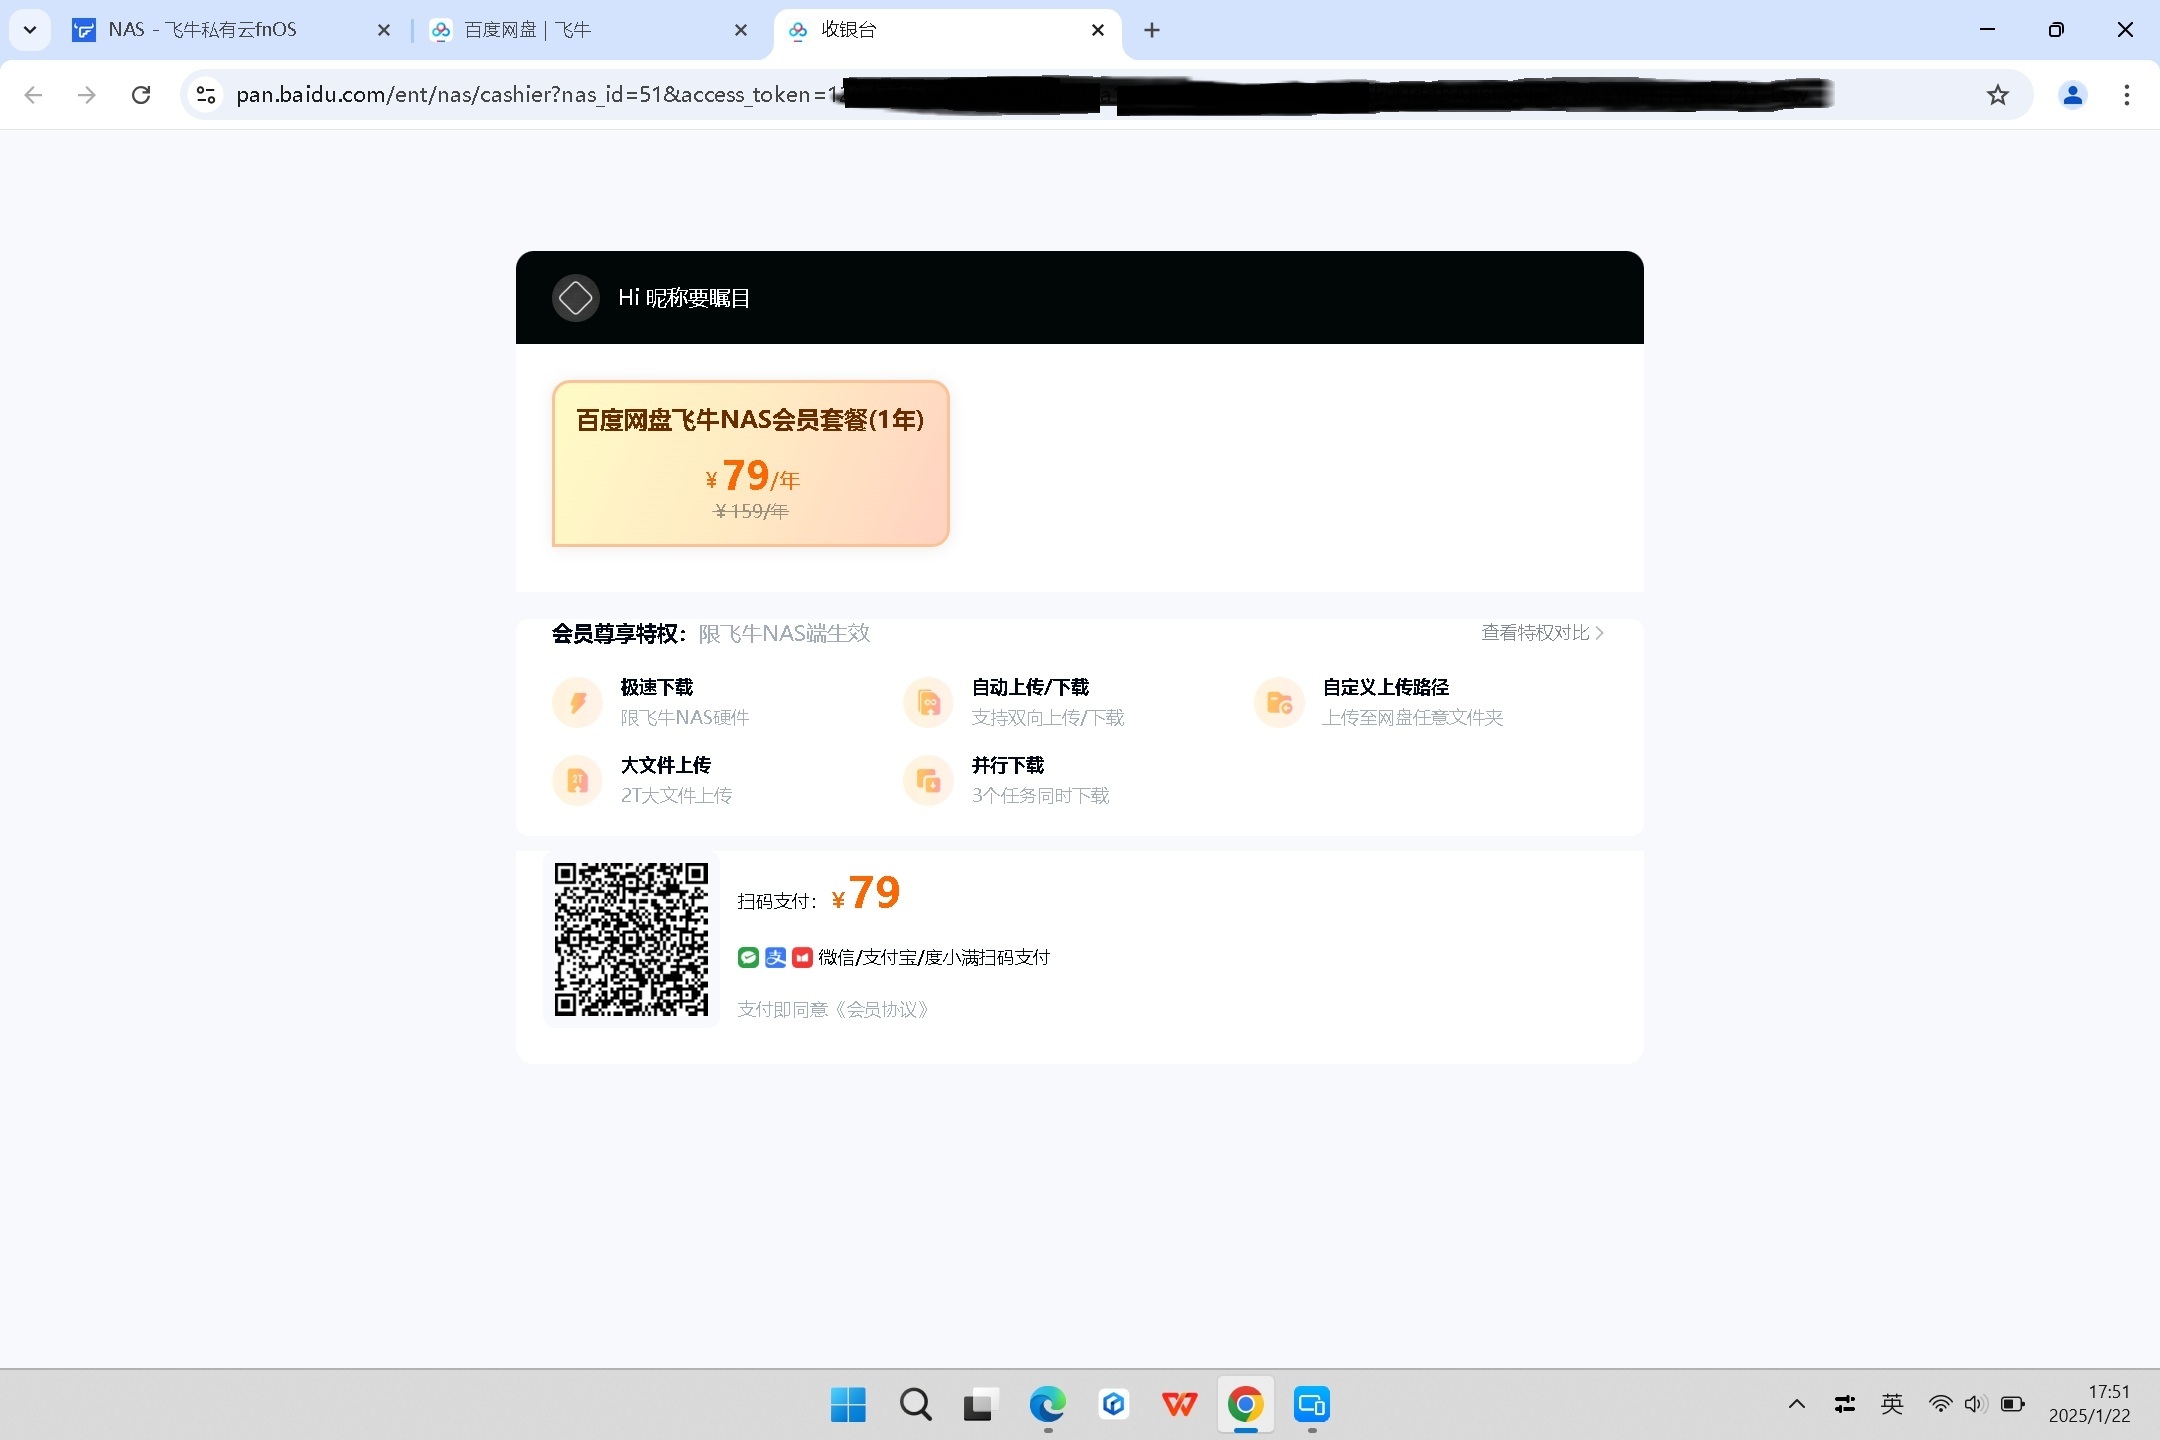The image size is (2160, 1440).
Task: Switch to the NAS - 飞牛私有云fnOS tab
Action: [x=232, y=30]
